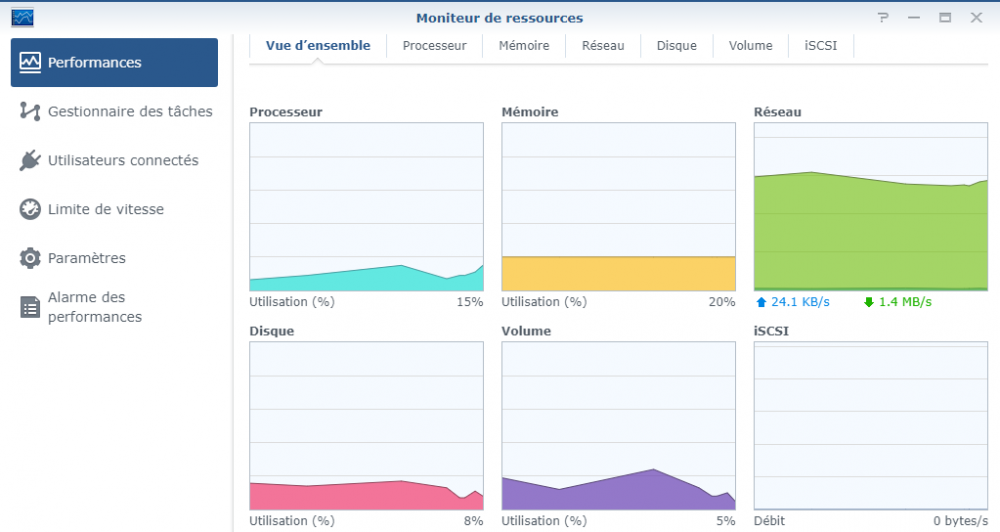The image size is (1000, 532).
Task: Click the Resource Monitor app icon in title bar
Action: coord(22,17)
